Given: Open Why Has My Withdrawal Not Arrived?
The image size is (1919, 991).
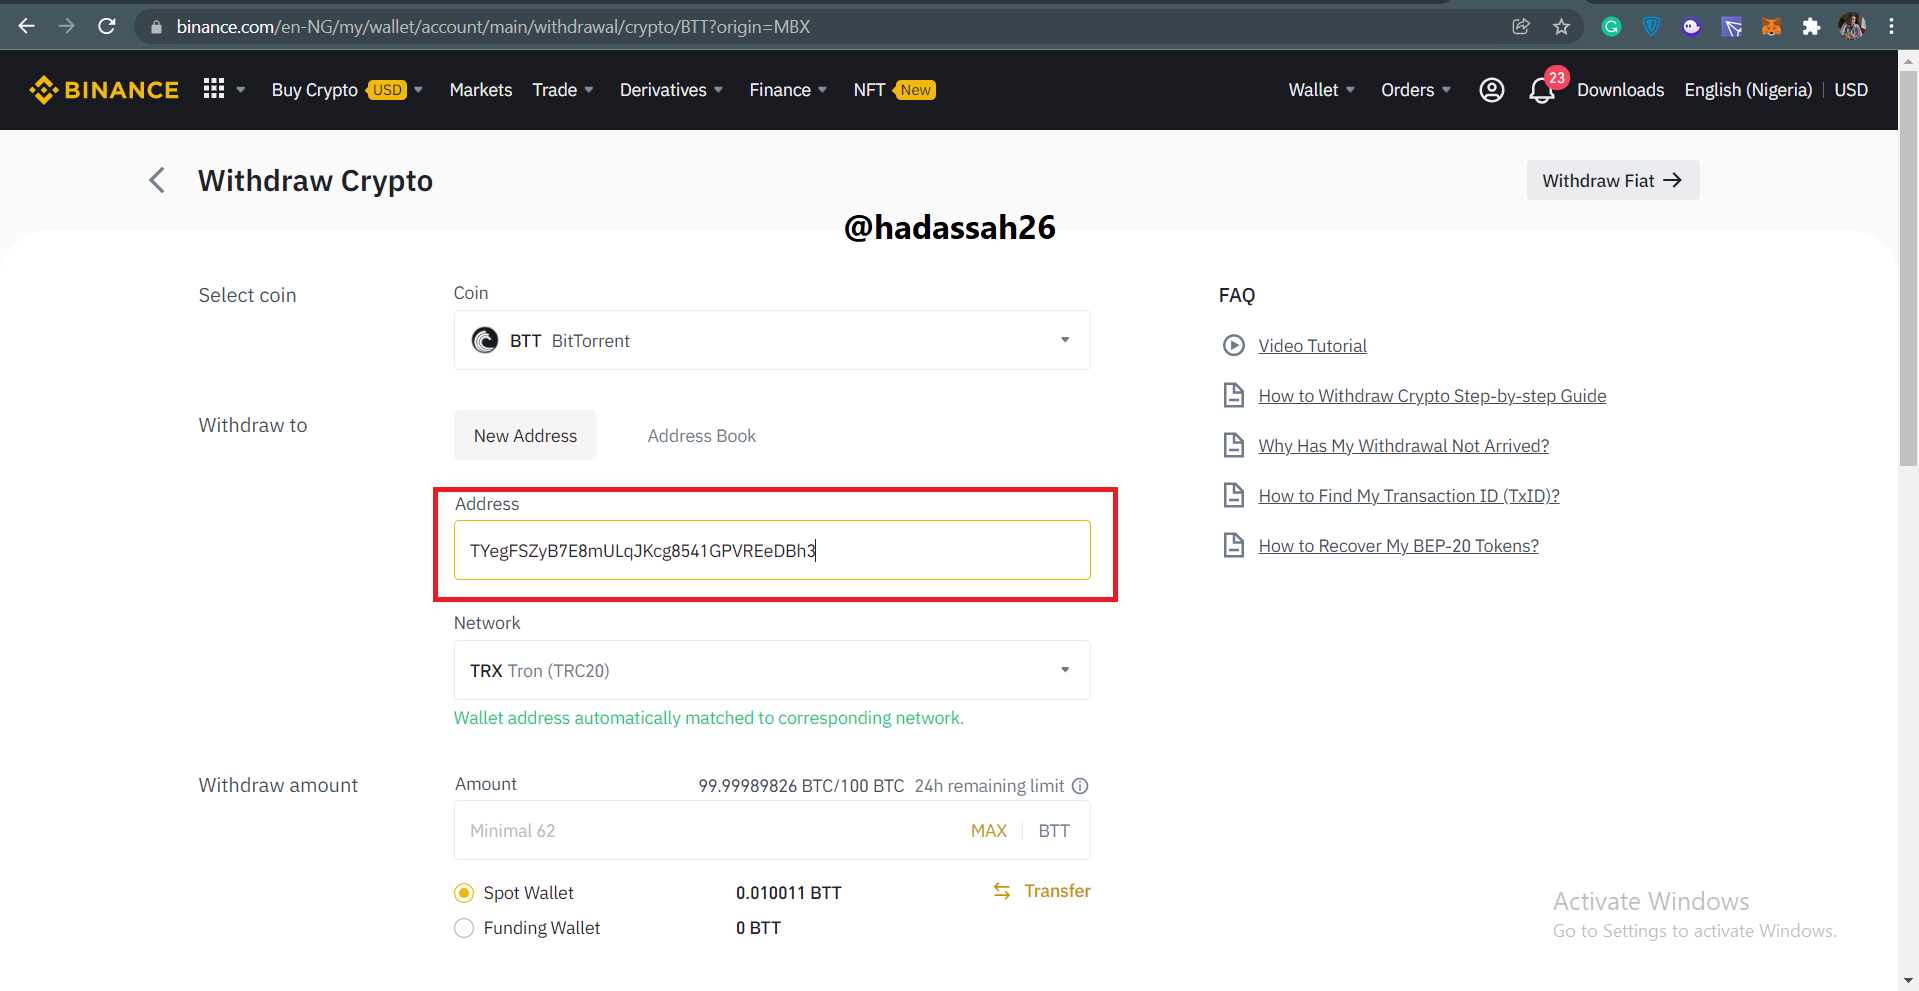Looking at the screenshot, I should [1403, 446].
